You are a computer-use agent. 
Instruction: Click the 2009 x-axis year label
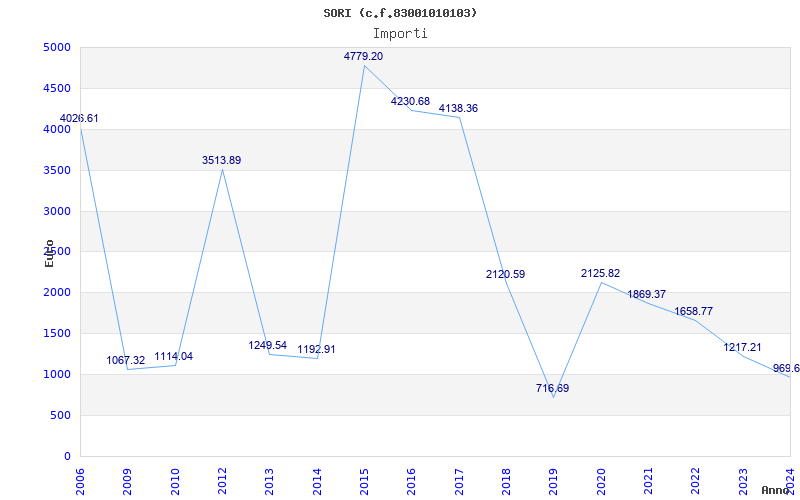tap(128, 482)
